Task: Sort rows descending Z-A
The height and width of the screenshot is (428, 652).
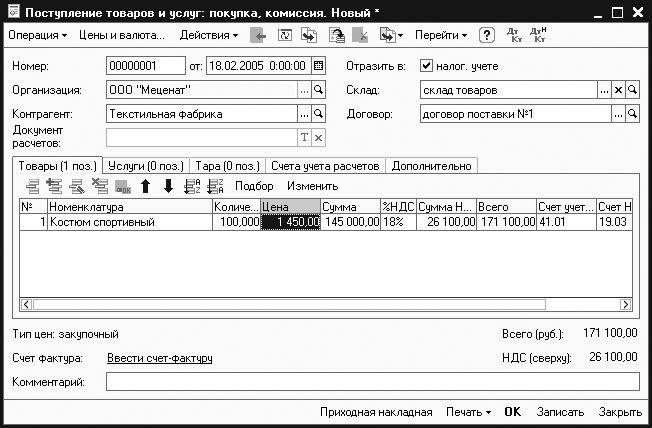Action: tap(215, 186)
